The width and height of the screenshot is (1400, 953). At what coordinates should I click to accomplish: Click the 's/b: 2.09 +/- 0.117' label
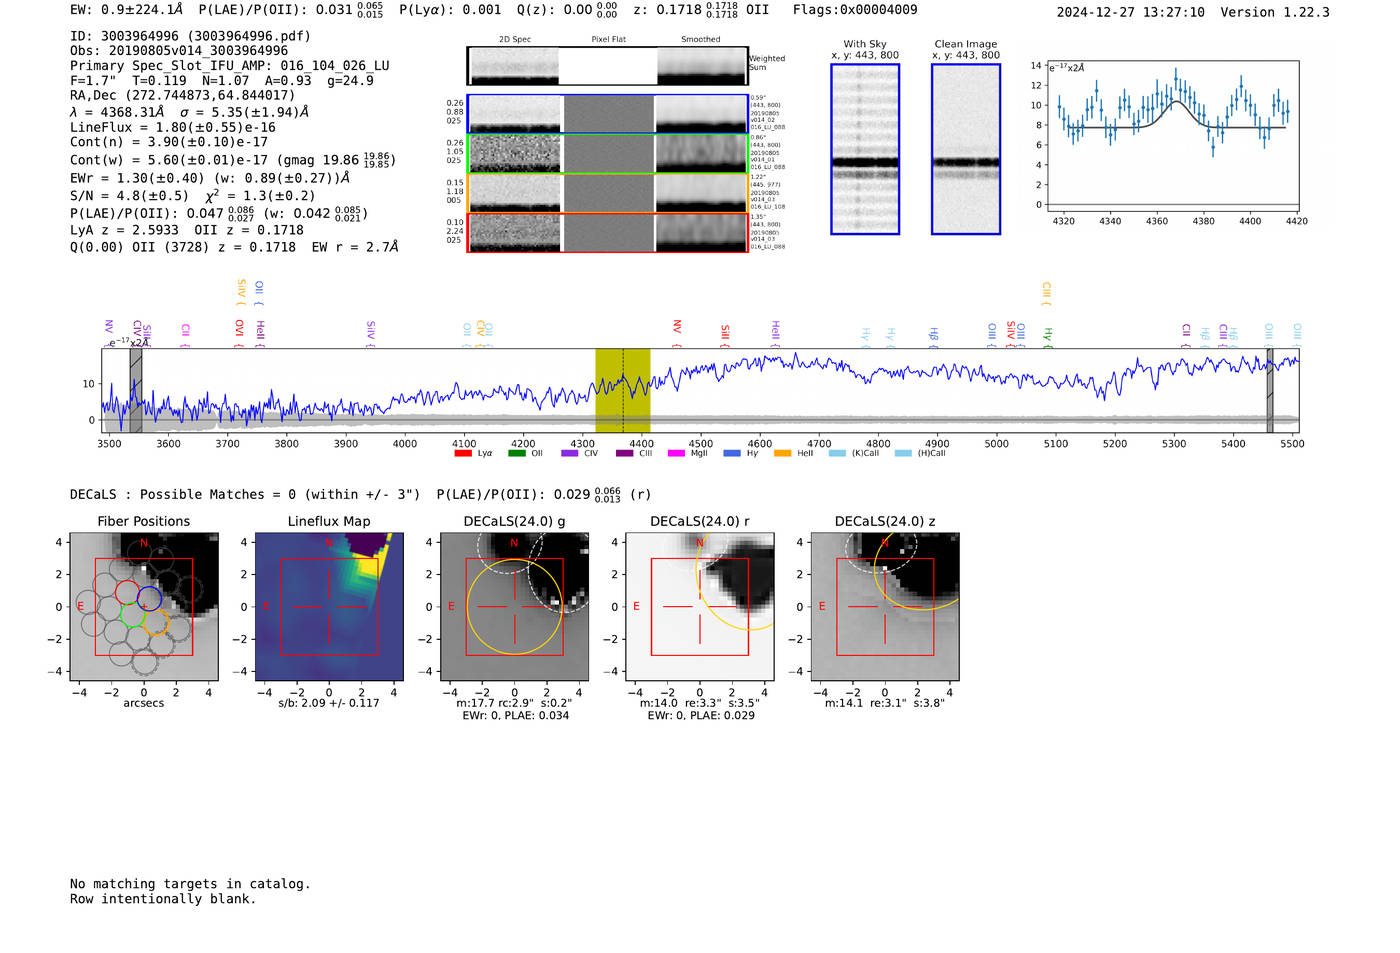pos(329,703)
